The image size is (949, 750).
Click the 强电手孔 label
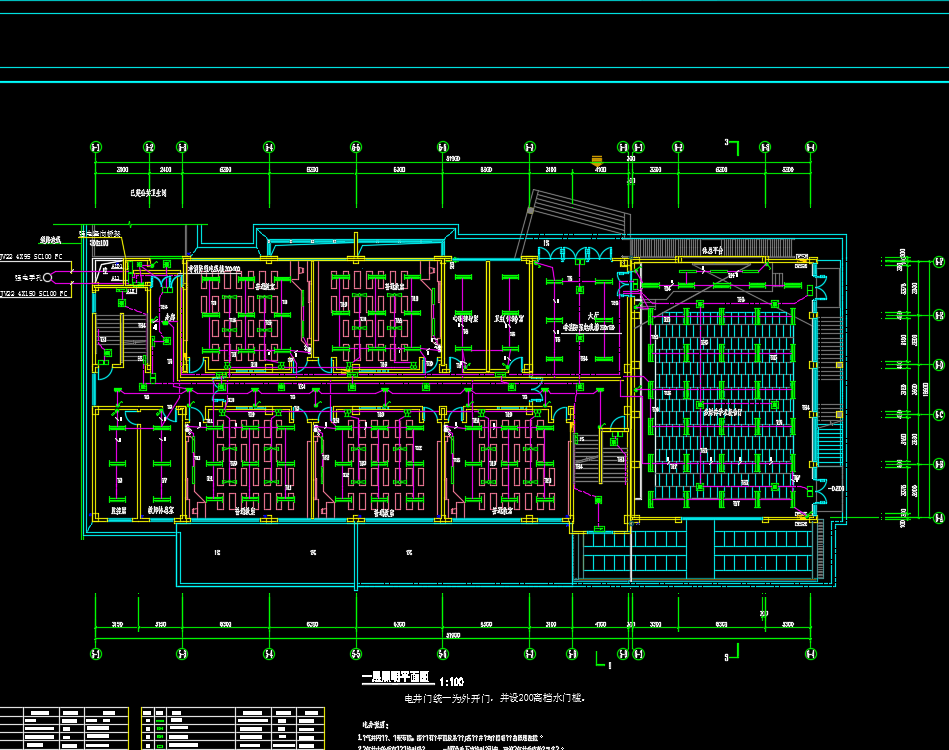[x=28, y=278]
